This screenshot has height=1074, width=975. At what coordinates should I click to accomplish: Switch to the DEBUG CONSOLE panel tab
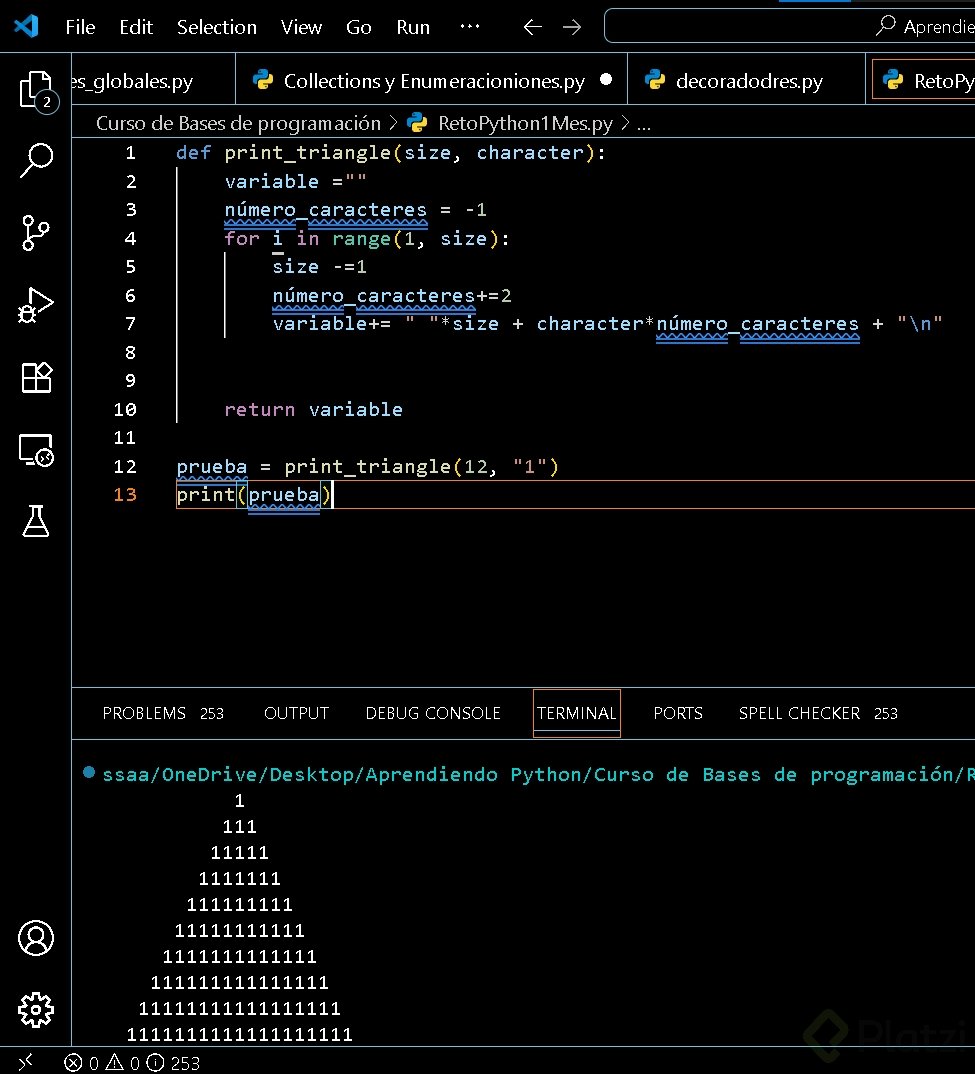pyautogui.click(x=433, y=713)
